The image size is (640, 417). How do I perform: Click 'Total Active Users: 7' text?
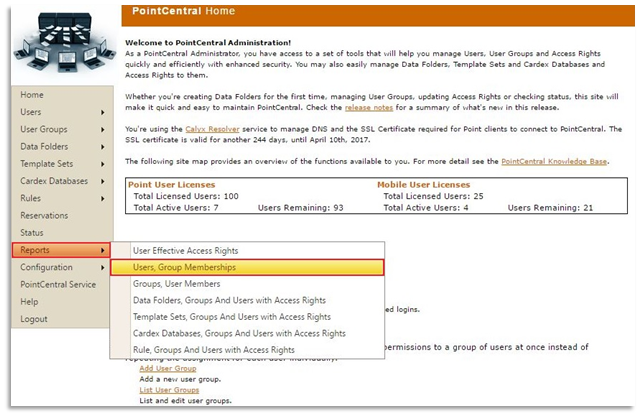pos(176,208)
